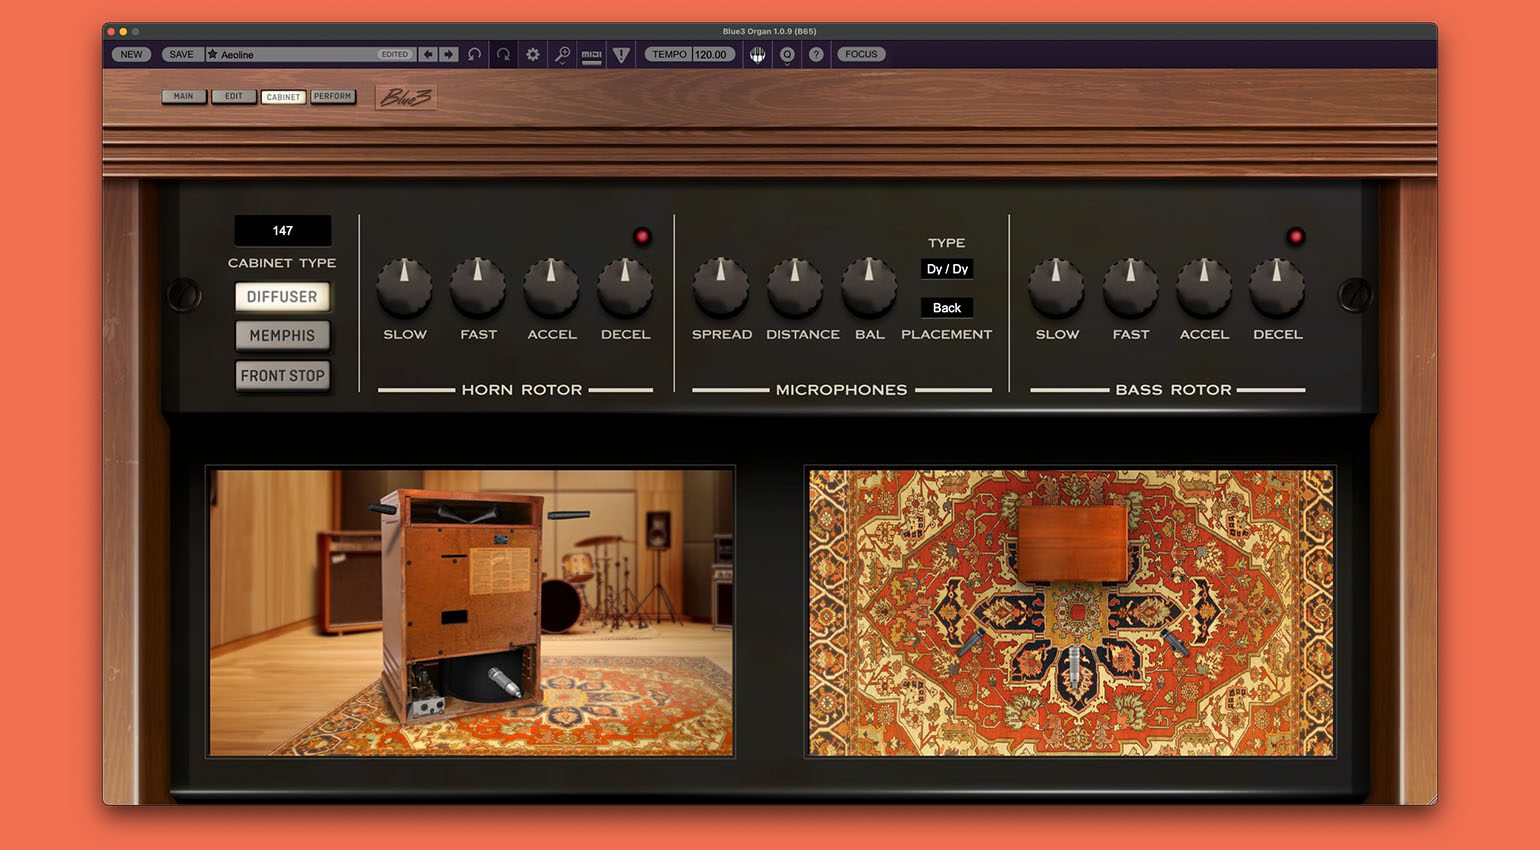Click the hand tap-tempo icon
Image resolution: width=1540 pixels, height=850 pixels.
click(757, 54)
